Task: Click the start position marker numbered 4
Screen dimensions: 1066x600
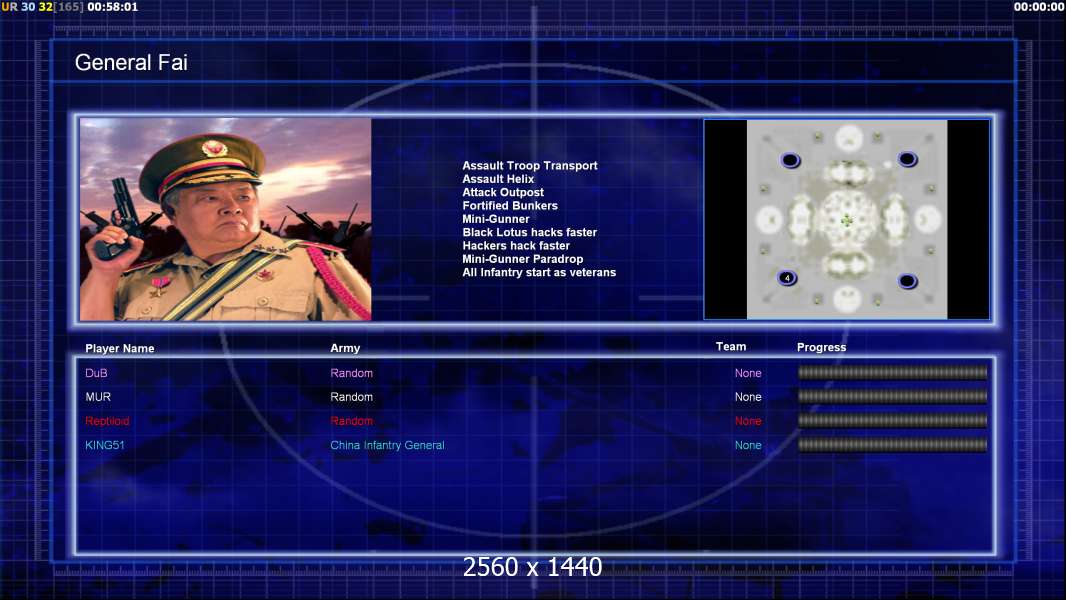Action: tap(787, 278)
